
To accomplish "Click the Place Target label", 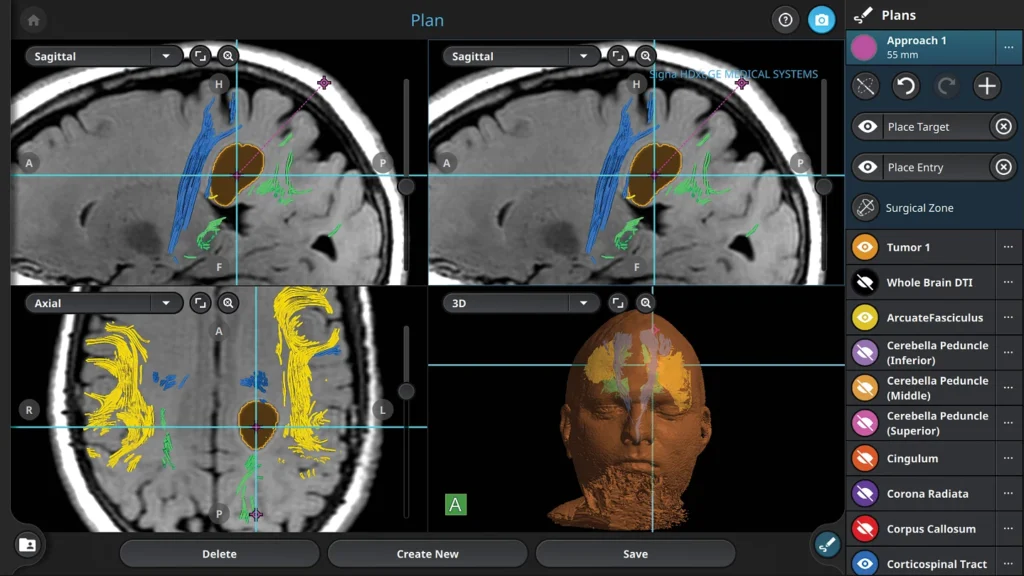I will (918, 127).
